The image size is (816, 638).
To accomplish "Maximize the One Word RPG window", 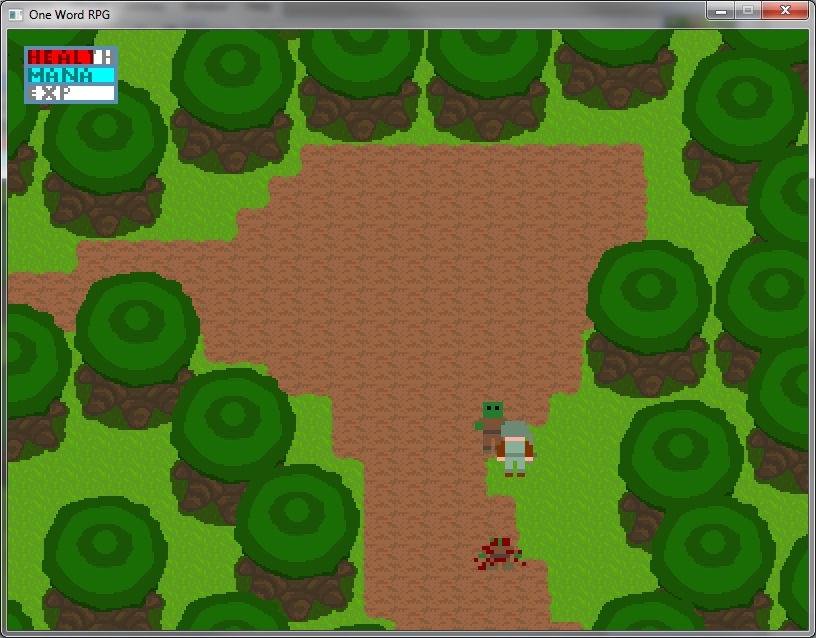I will (748, 11).
